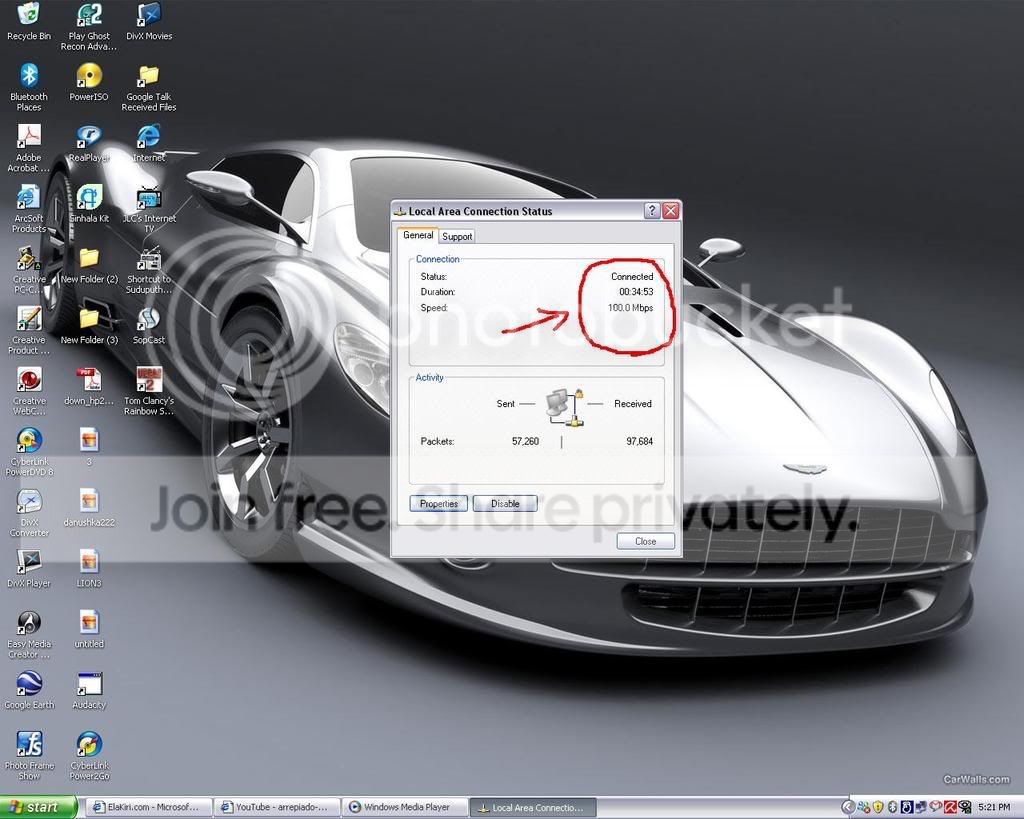
Task: Click the Properties button in connection dialog
Action: tap(439, 504)
